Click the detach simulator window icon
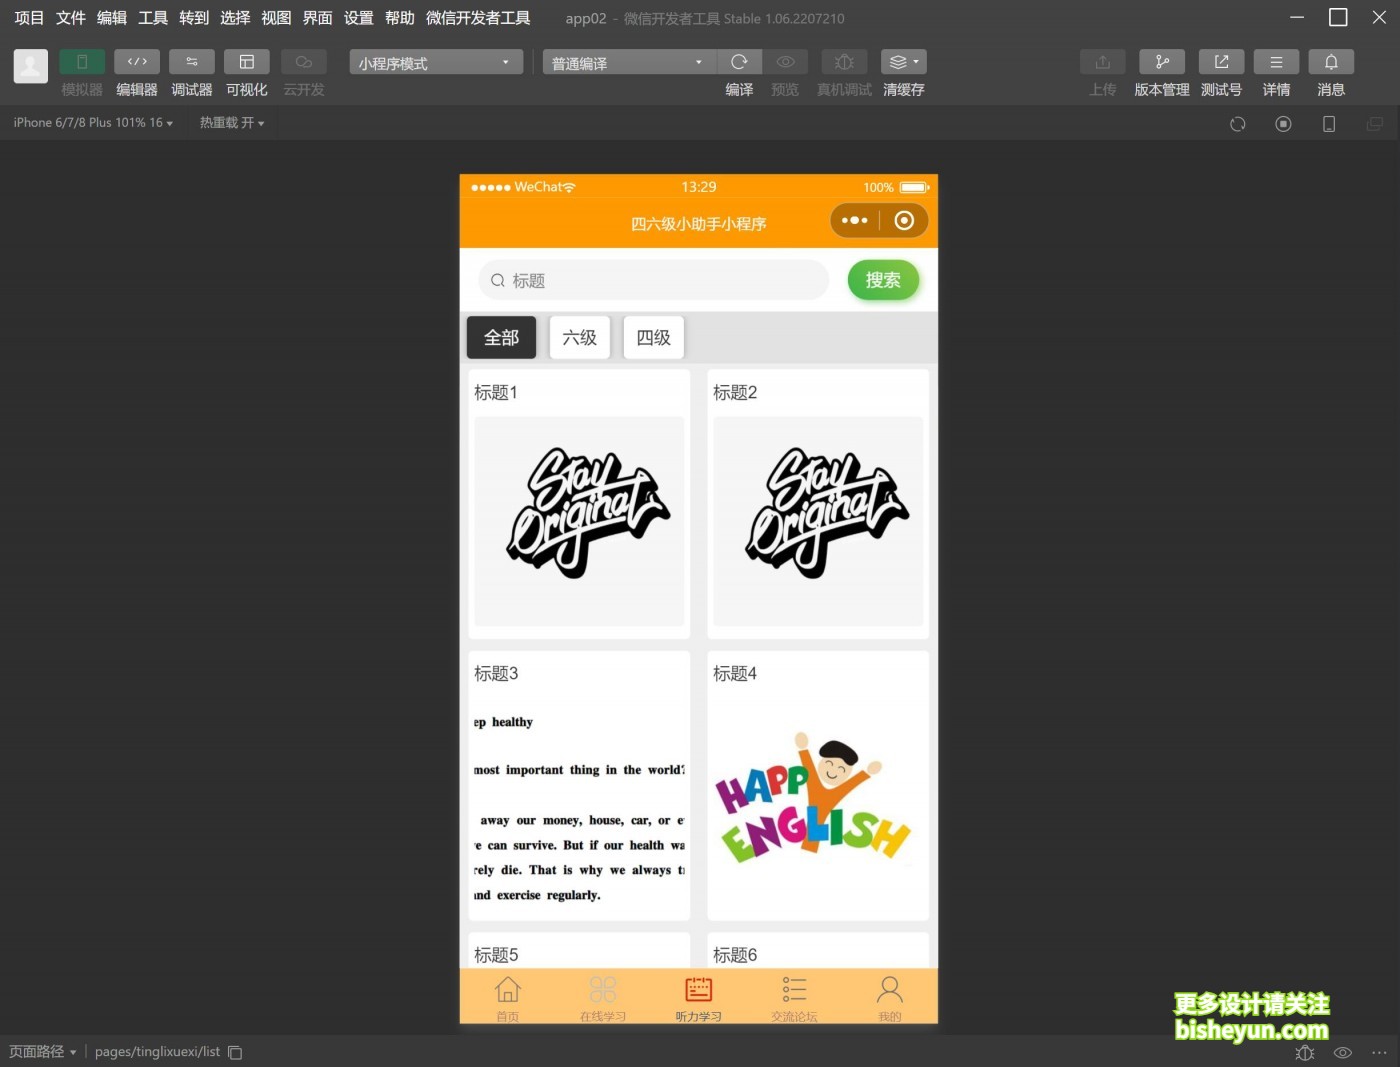This screenshot has width=1400, height=1067. tap(1375, 124)
